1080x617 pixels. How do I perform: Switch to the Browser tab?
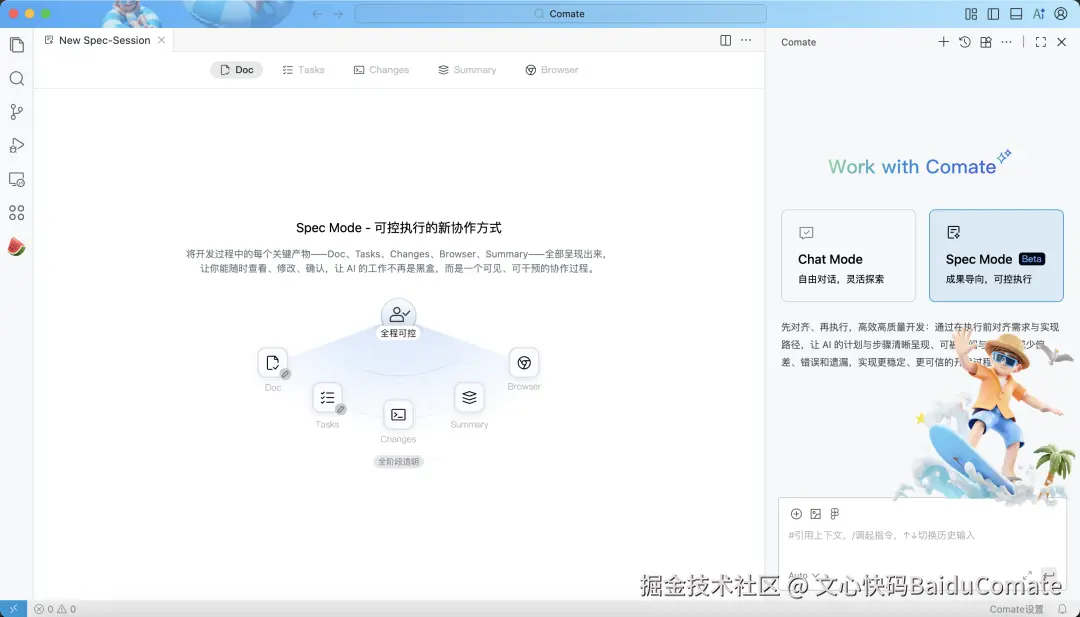point(552,70)
